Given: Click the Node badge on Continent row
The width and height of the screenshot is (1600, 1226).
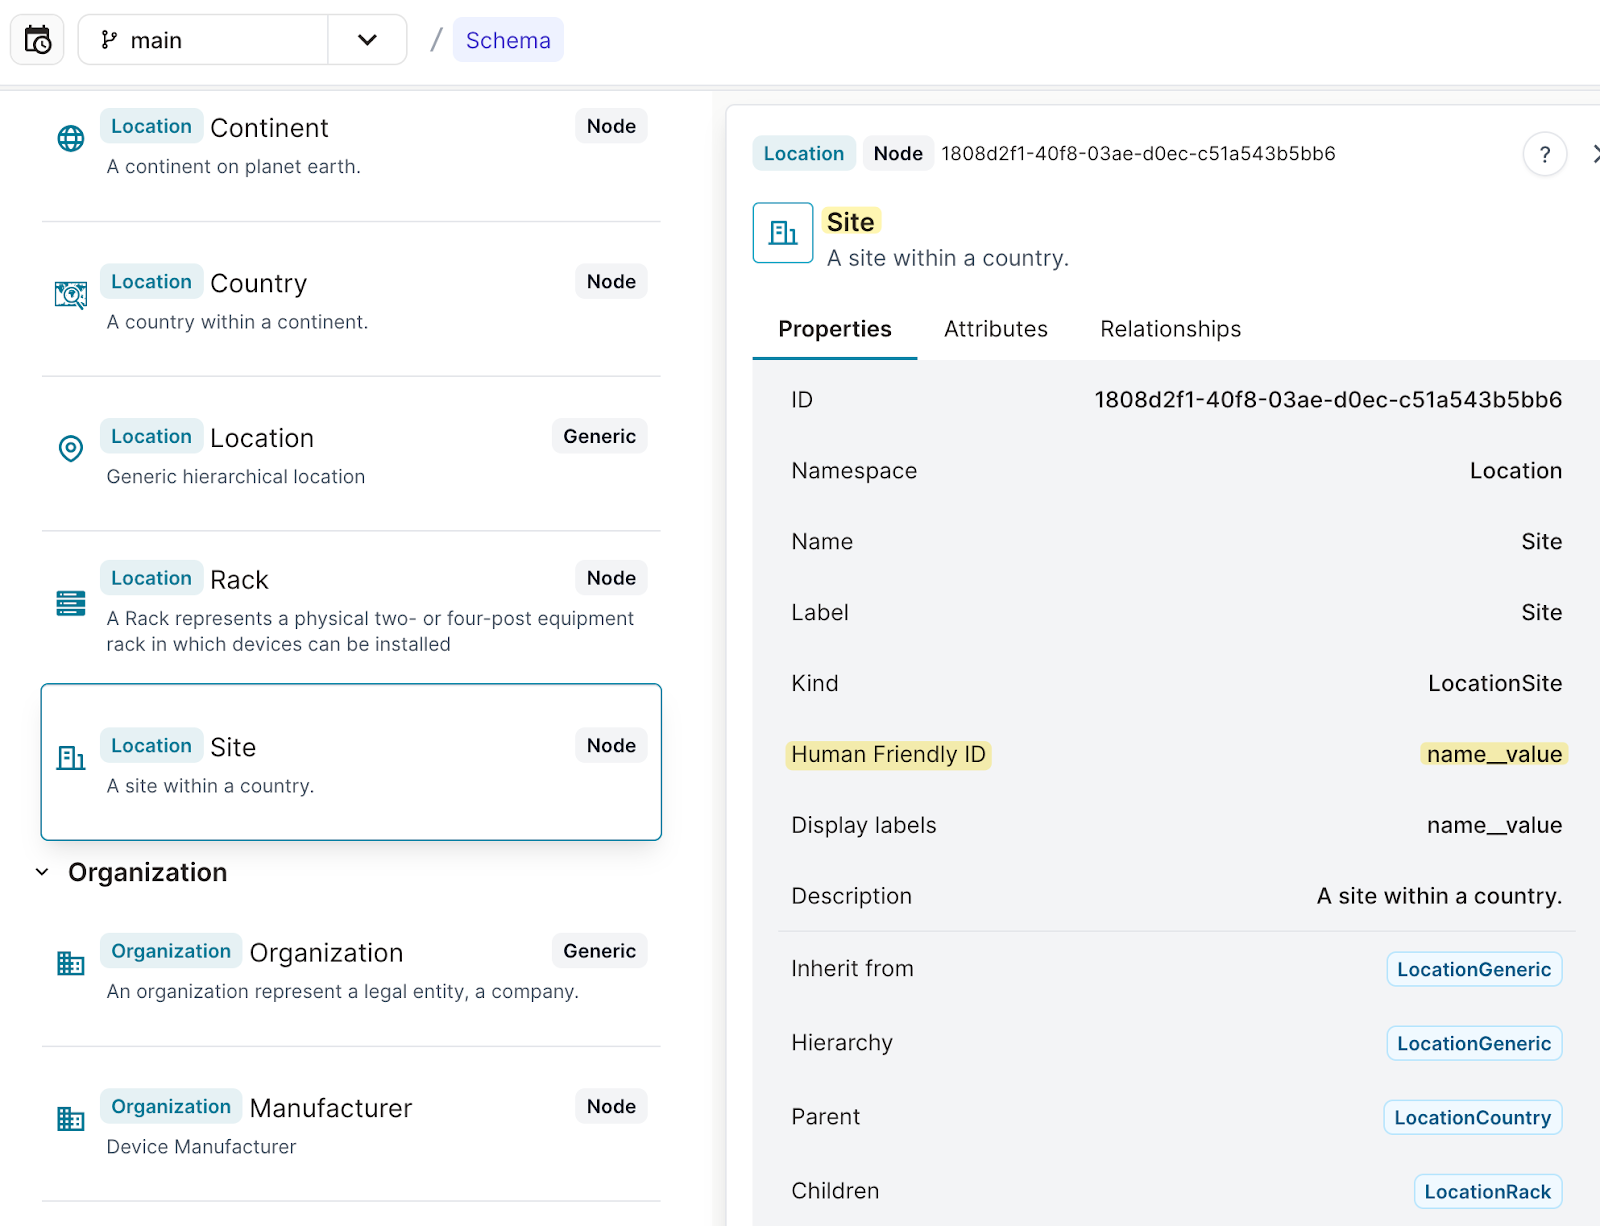Looking at the screenshot, I should [x=611, y=126].
